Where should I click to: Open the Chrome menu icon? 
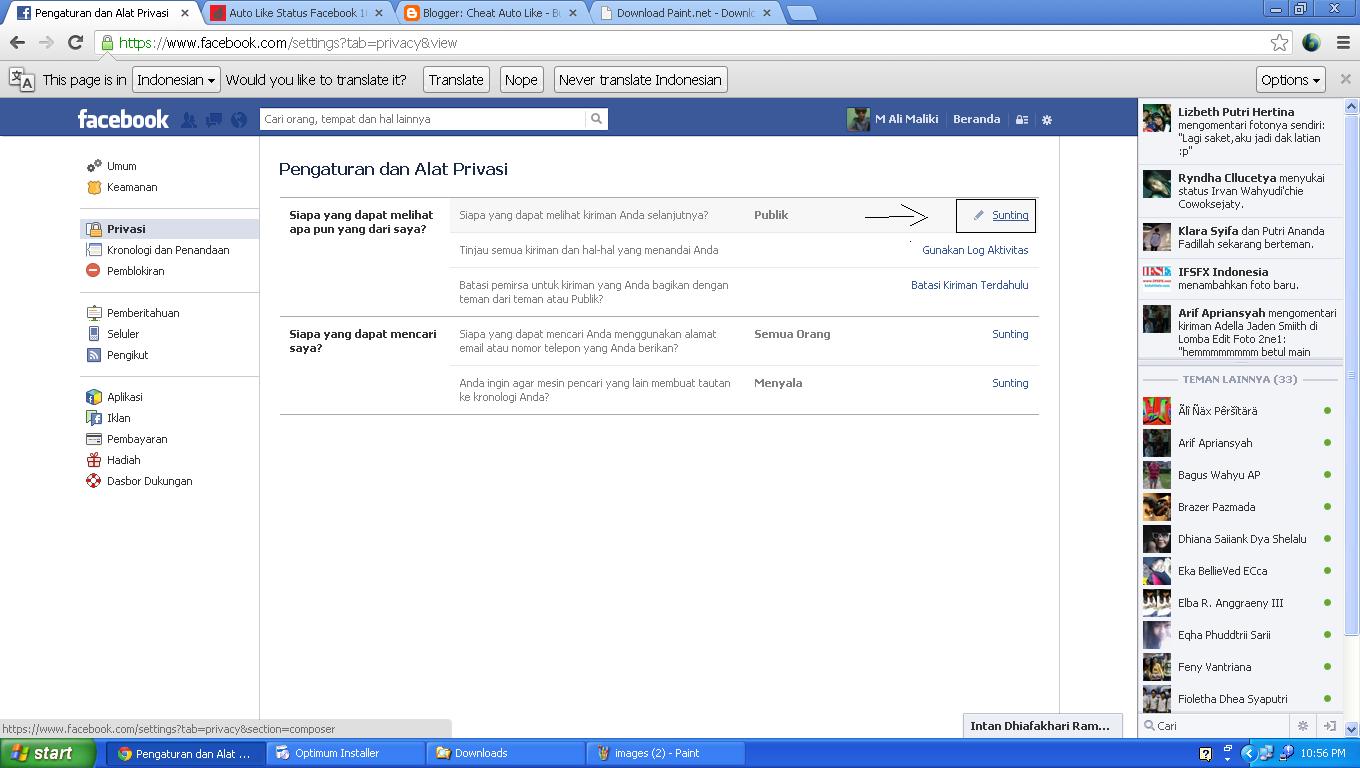tap(1343, 43)
